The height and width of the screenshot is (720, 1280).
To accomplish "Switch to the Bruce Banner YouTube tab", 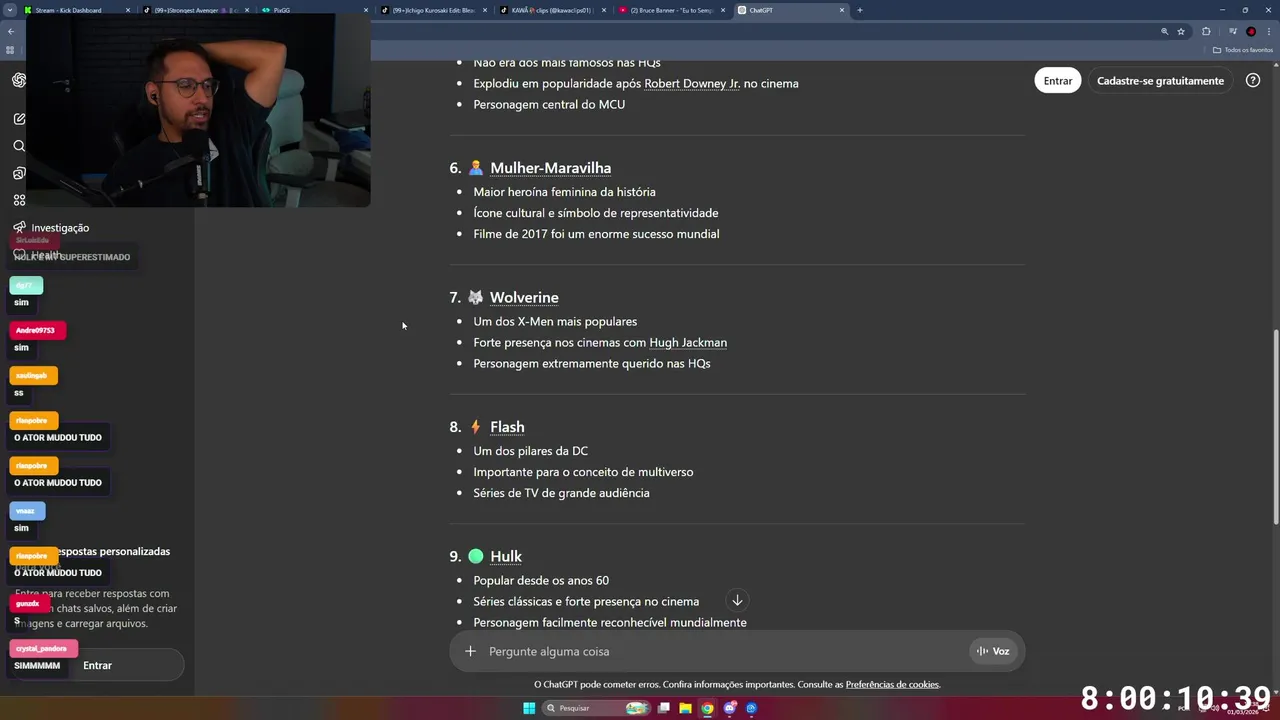I will (672, 10).
